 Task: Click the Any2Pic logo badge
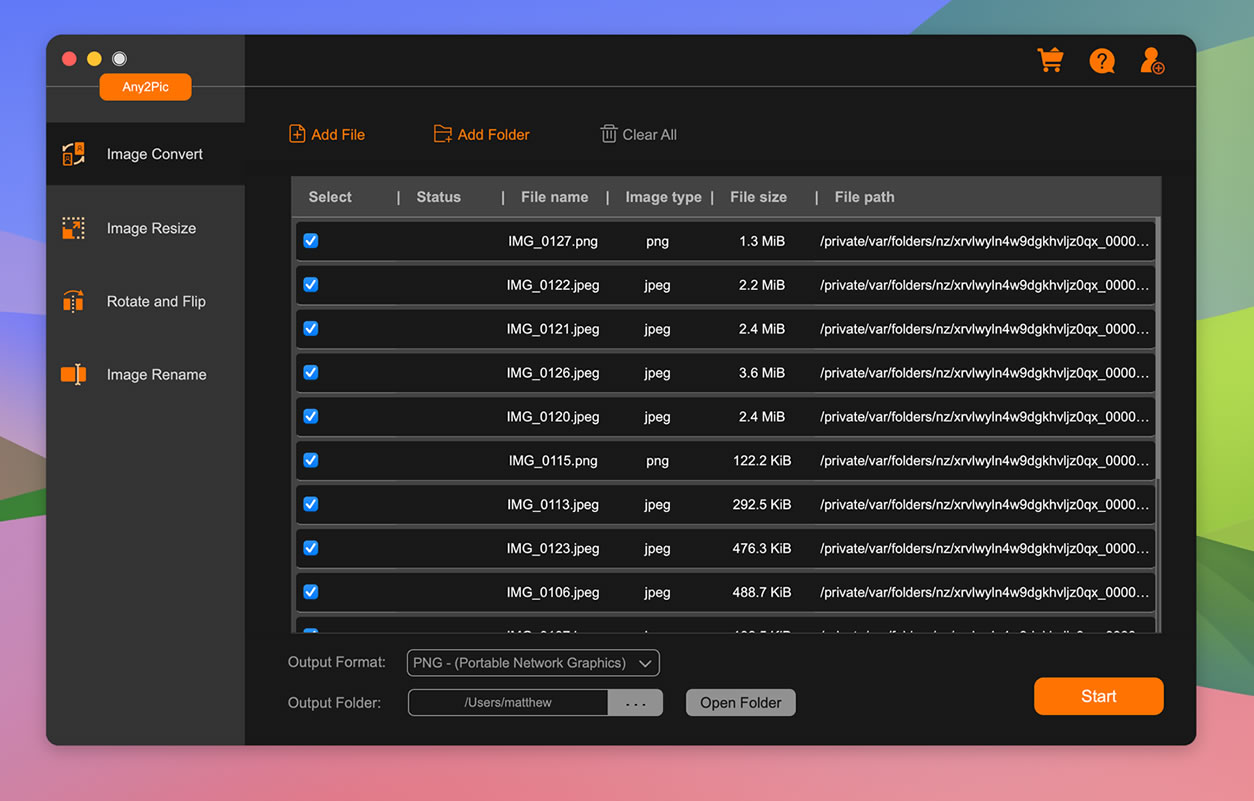tap(145, 87)
